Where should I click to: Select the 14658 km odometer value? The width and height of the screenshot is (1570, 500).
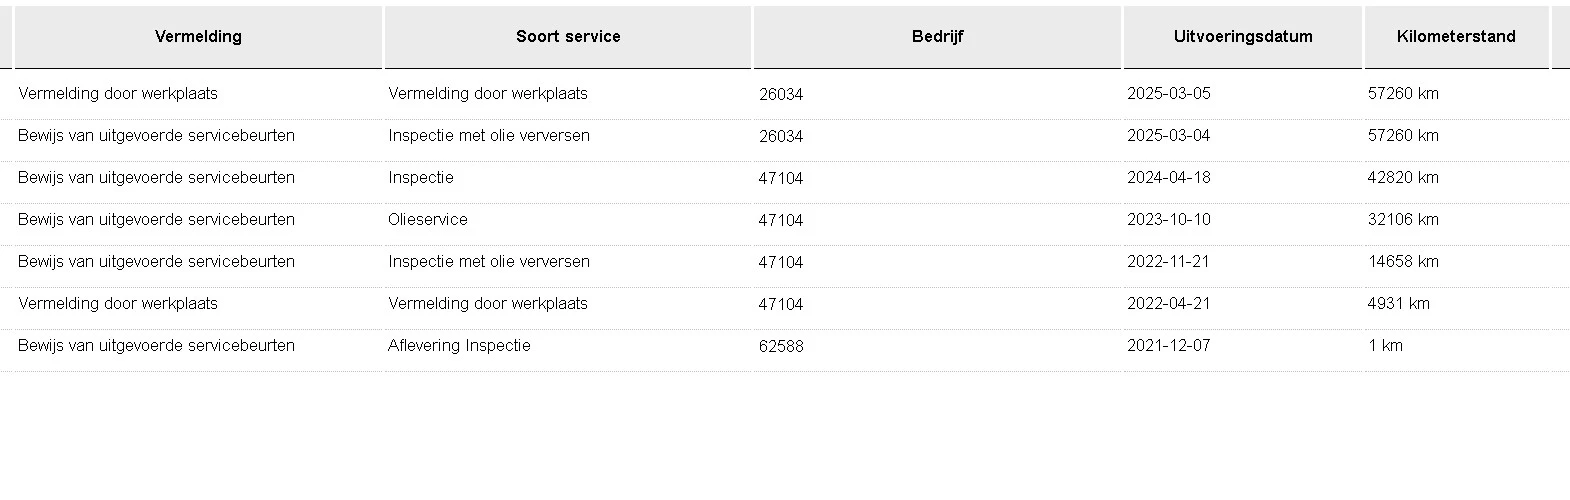click(x=1403, y=262)
